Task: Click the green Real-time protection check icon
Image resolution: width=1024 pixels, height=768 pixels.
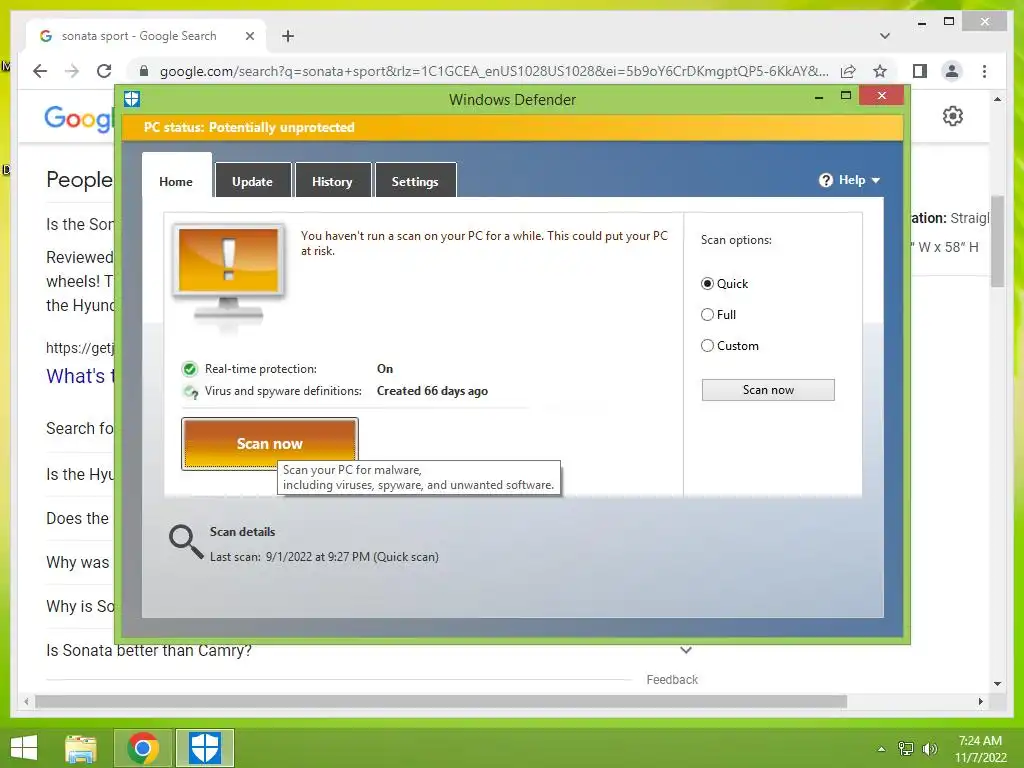Action: 189,369
